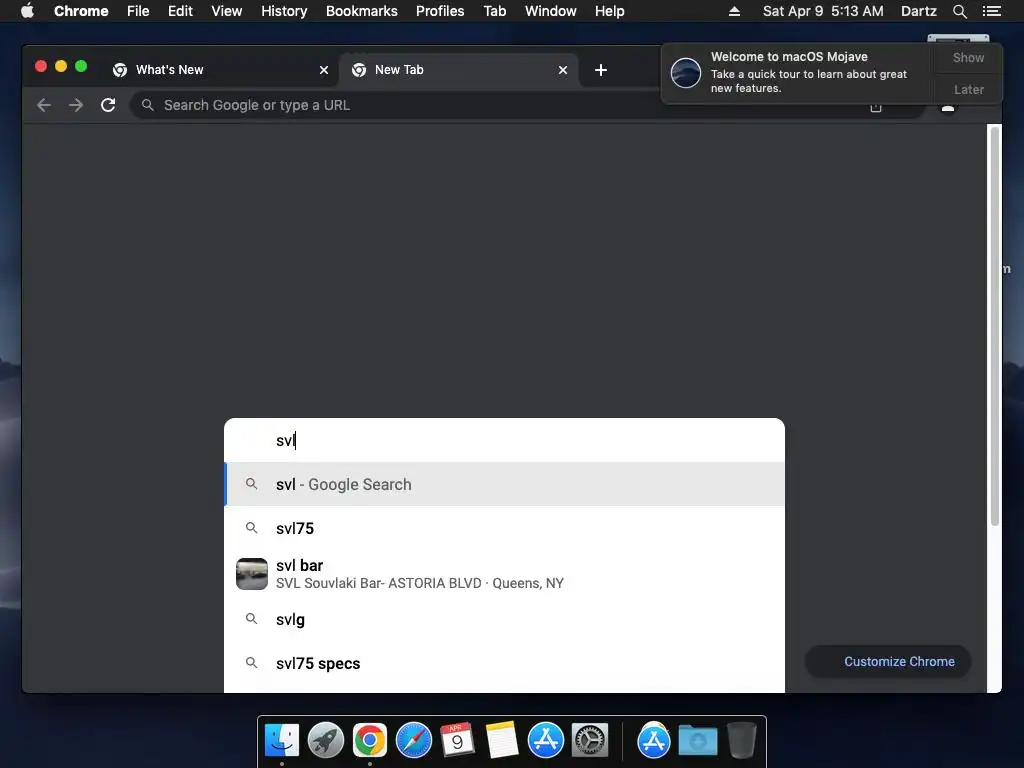Open a new tab with plus button
Viewport: 1024px width, 768px height.
pos(601,70)
